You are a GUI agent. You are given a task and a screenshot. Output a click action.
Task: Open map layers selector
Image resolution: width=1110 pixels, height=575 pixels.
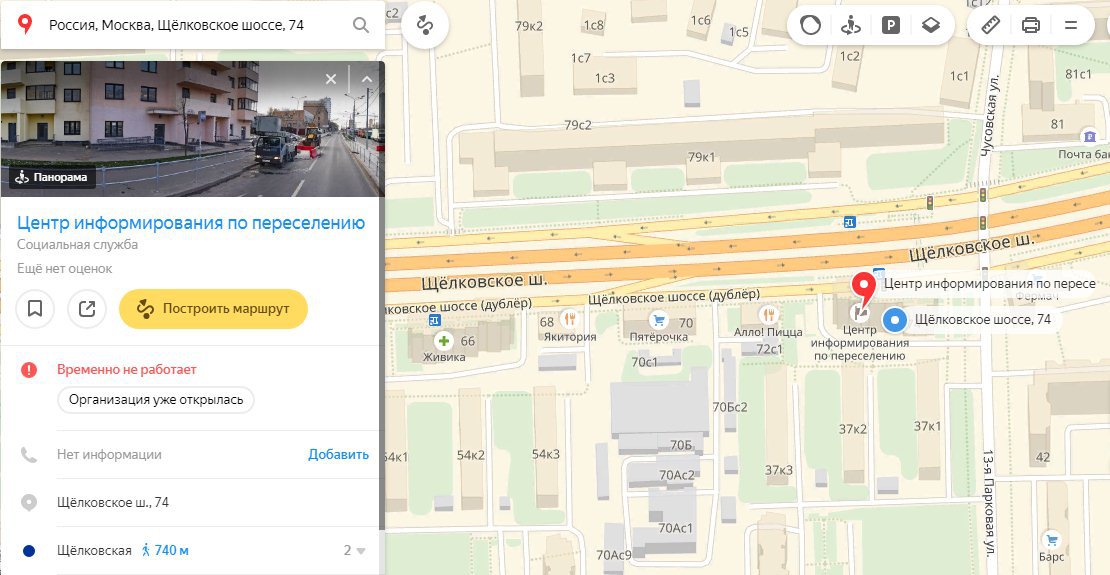click(930, 25)
